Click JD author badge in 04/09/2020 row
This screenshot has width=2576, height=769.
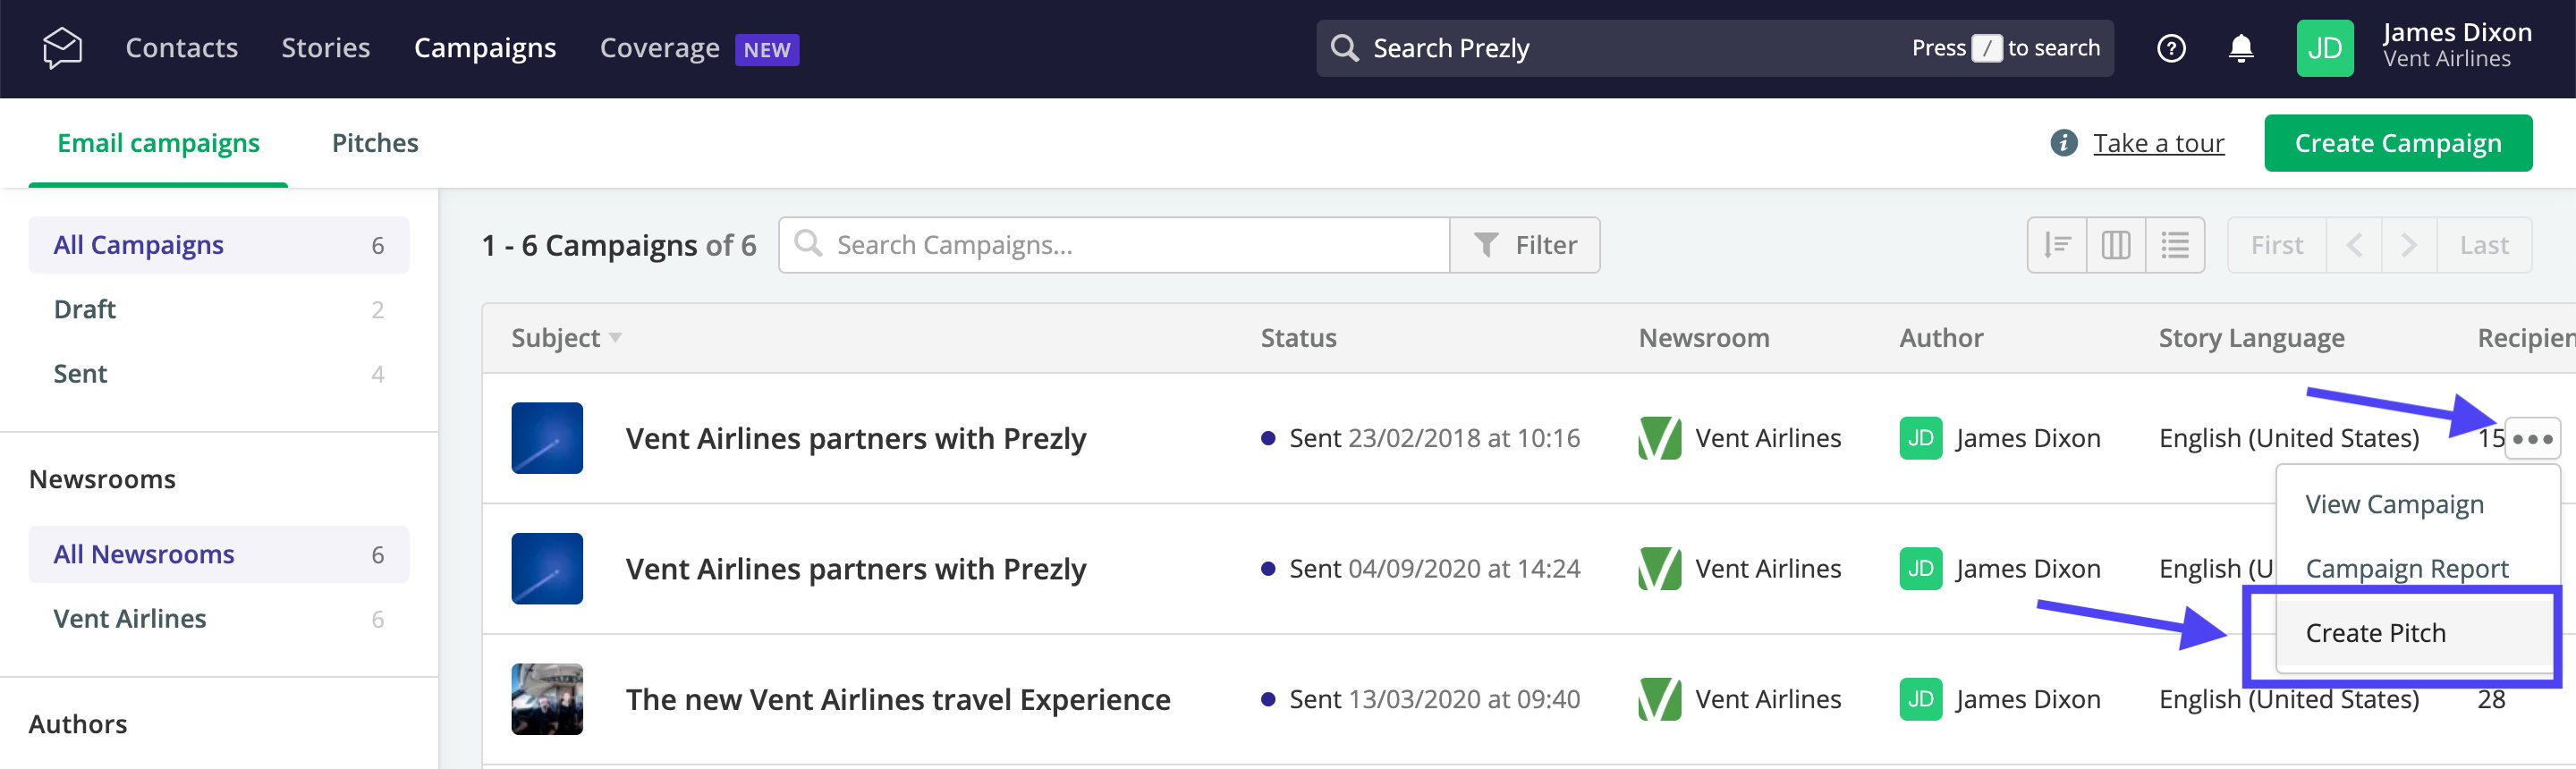(x=1920, y=569)
